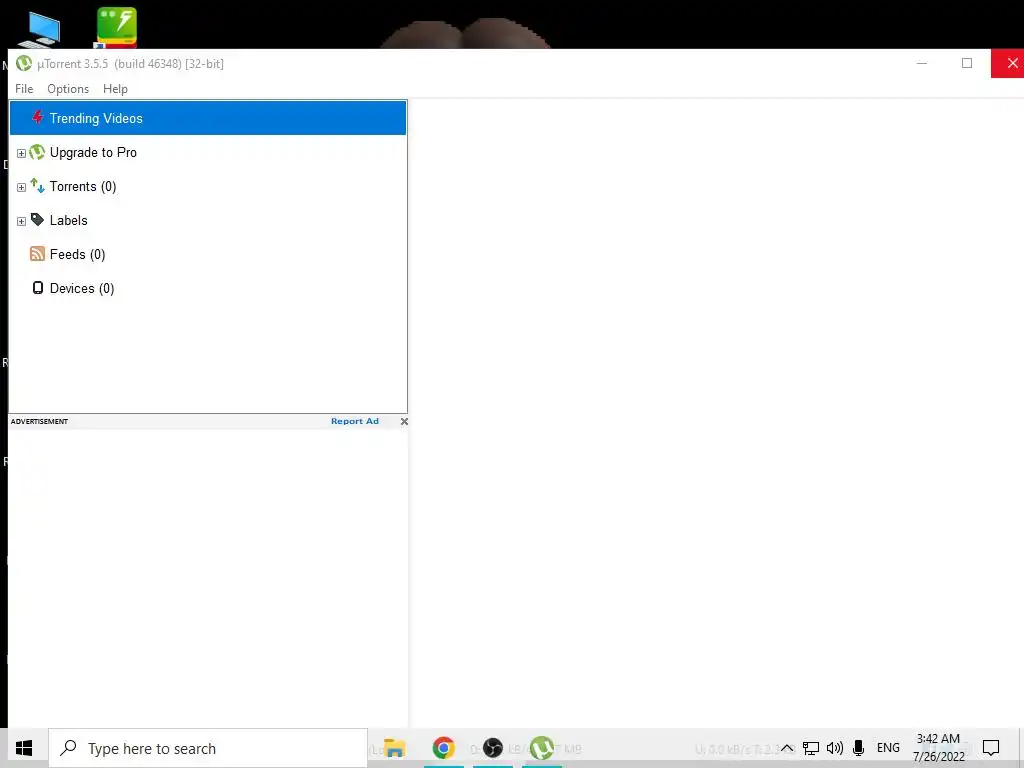The width and height of the screenshot is (1024, 768).
Task: Open the File menu
Action: point(24,89)
